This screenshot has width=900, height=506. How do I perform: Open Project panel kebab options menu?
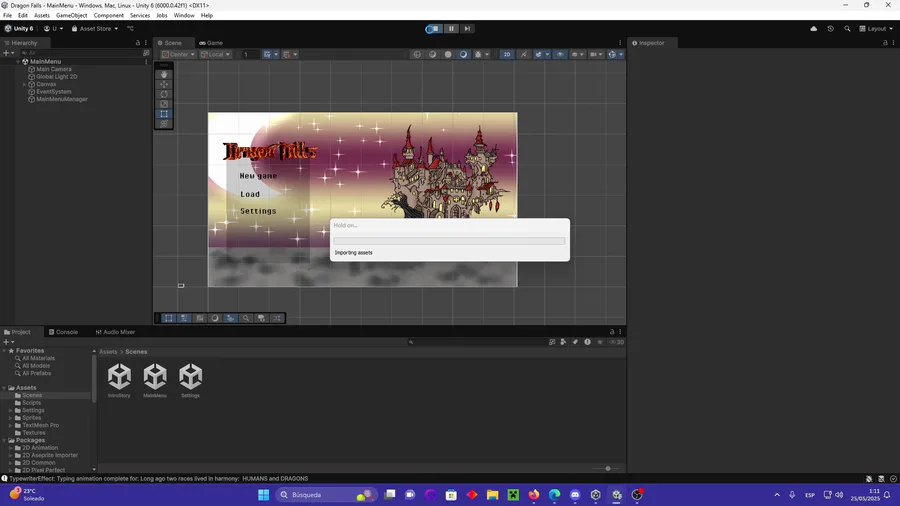coord(620,332)
